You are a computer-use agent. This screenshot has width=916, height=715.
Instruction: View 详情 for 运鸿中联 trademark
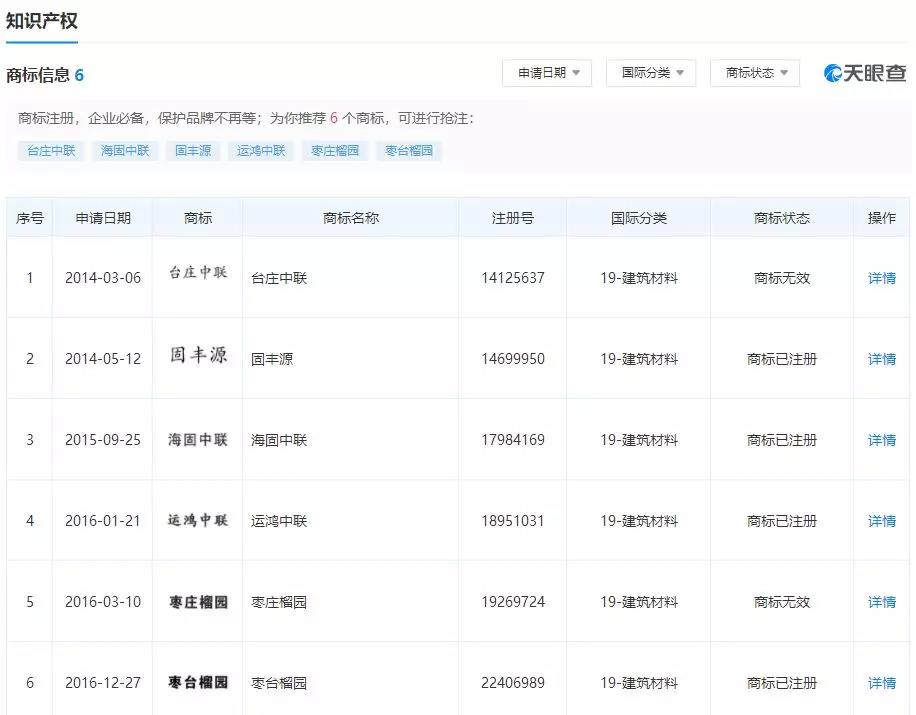tap(881, 521)
